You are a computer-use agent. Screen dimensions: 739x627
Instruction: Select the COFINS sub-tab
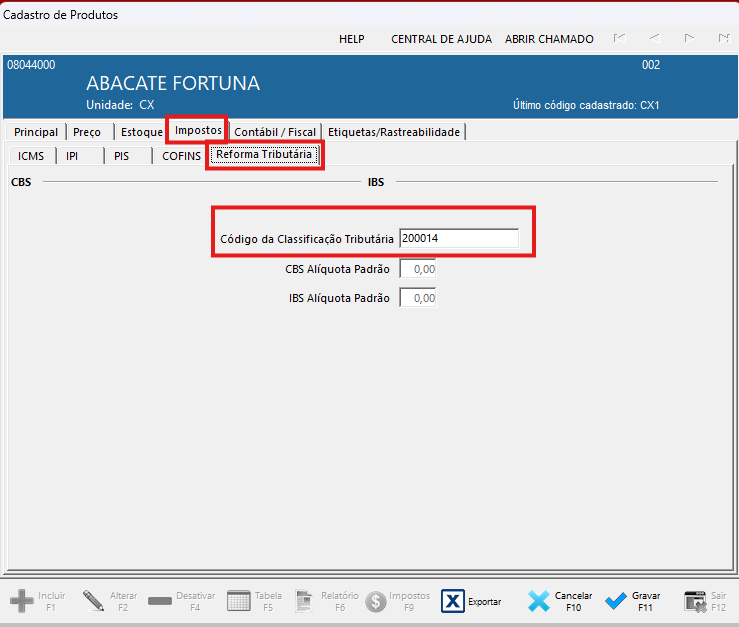181,156
